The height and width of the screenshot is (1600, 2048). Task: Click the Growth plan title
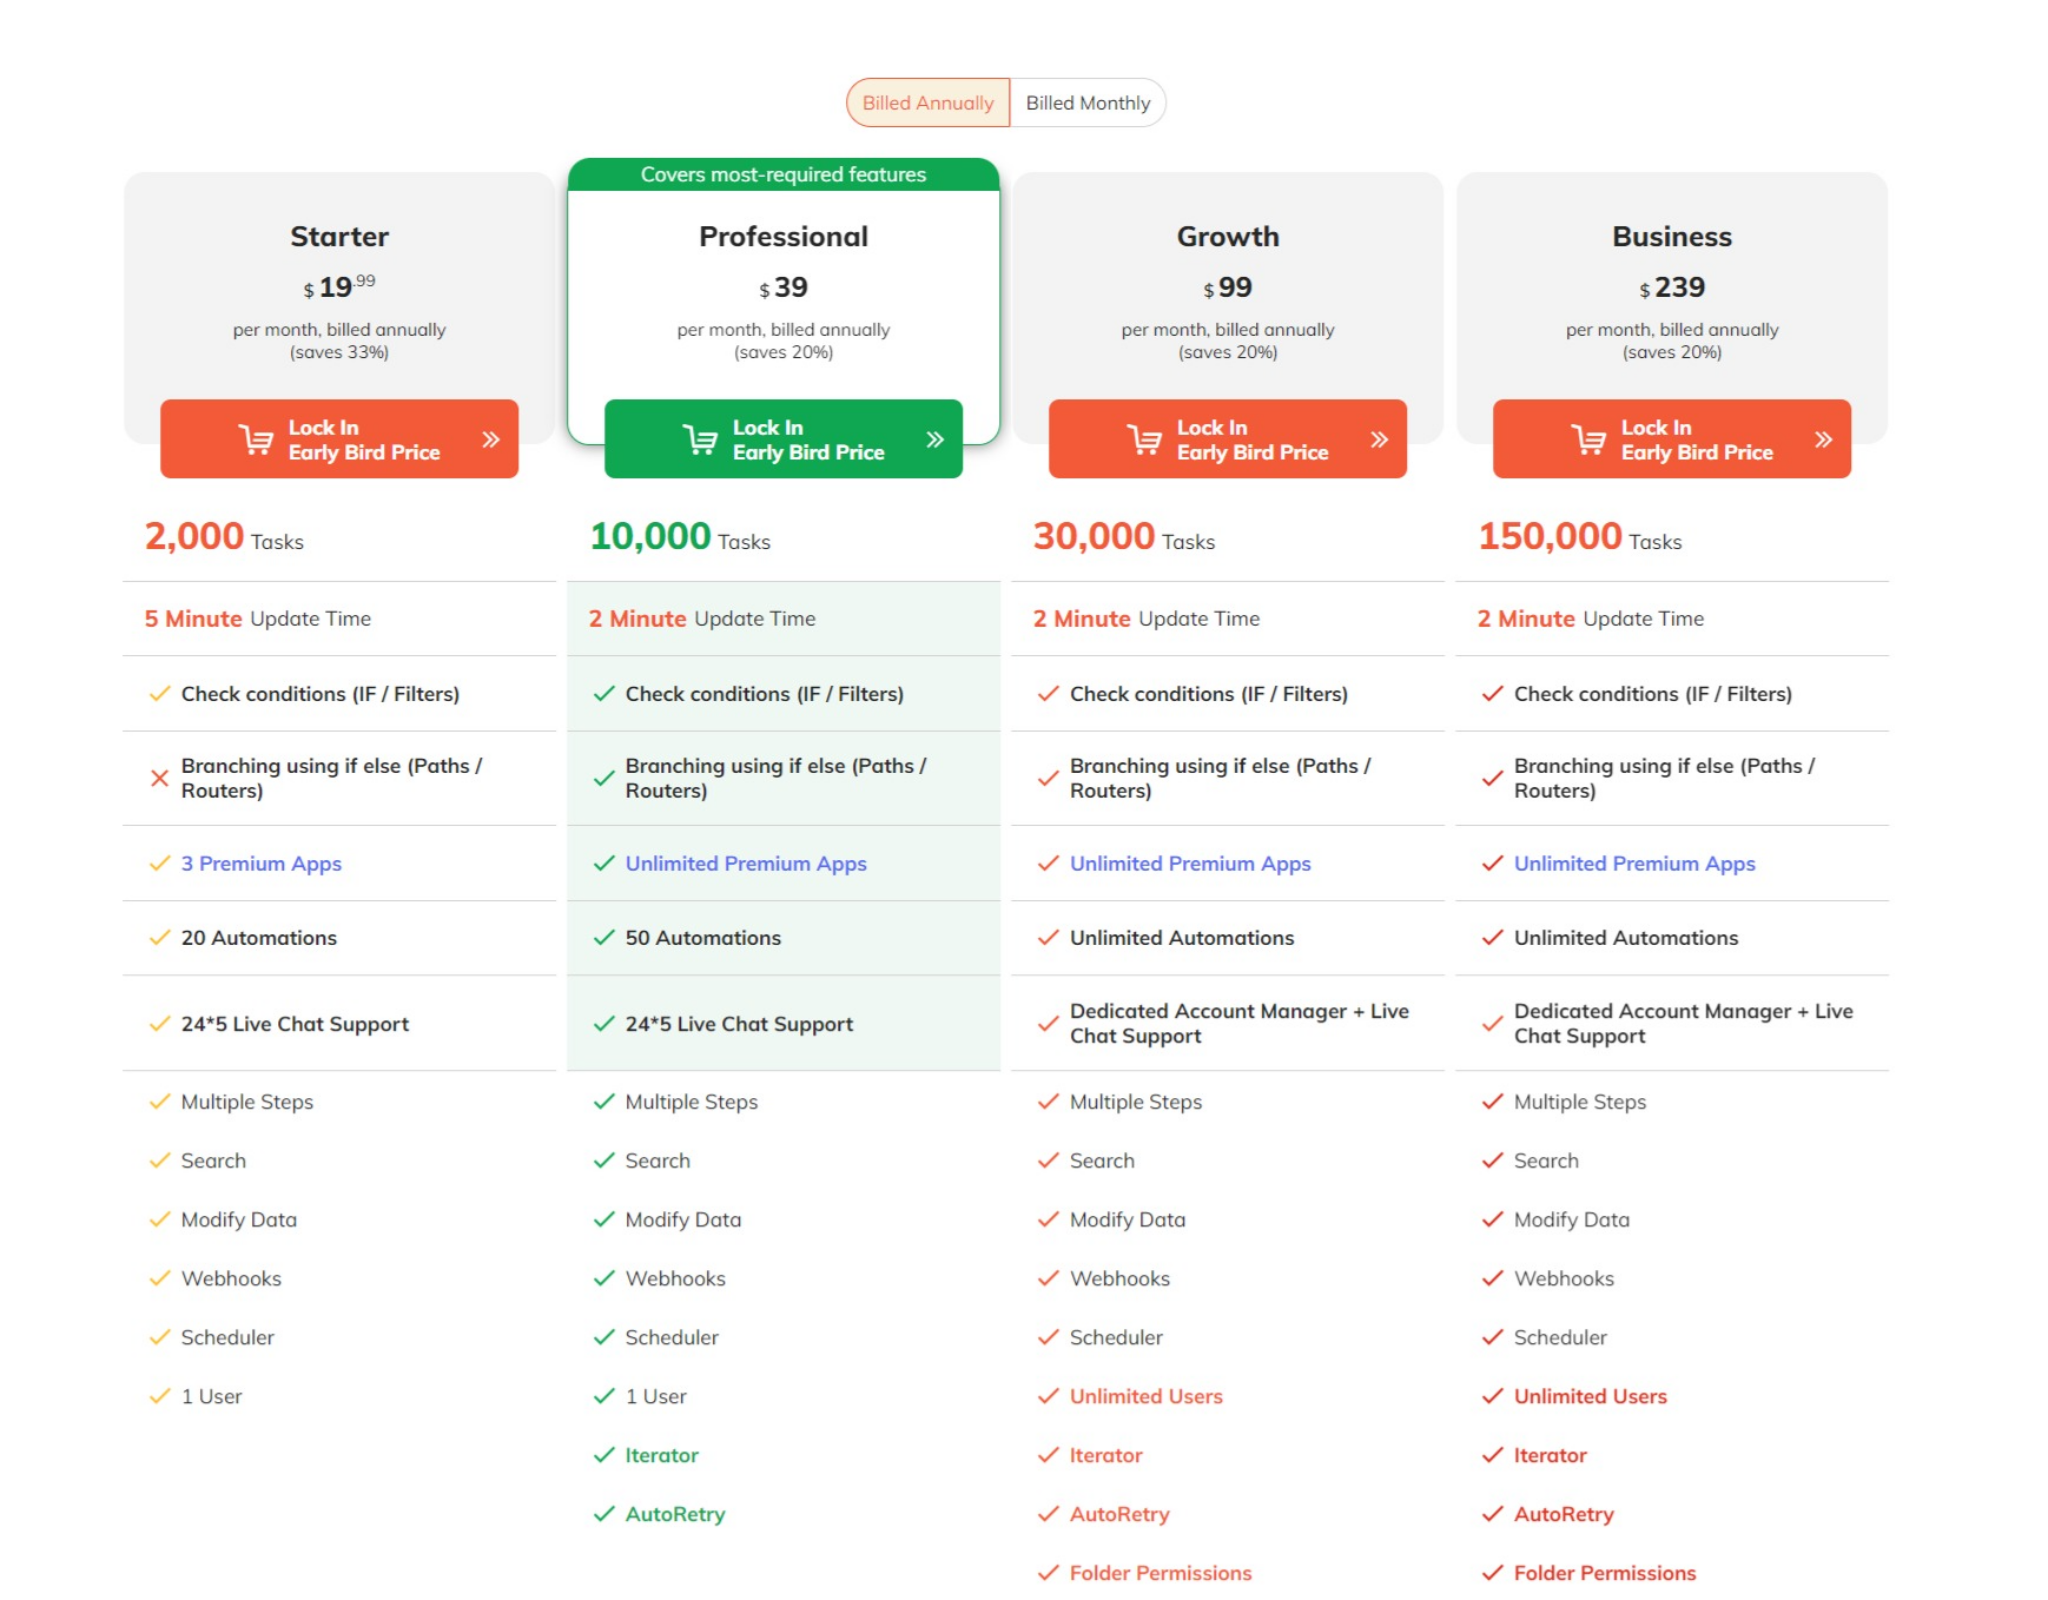pos(1227,237)
